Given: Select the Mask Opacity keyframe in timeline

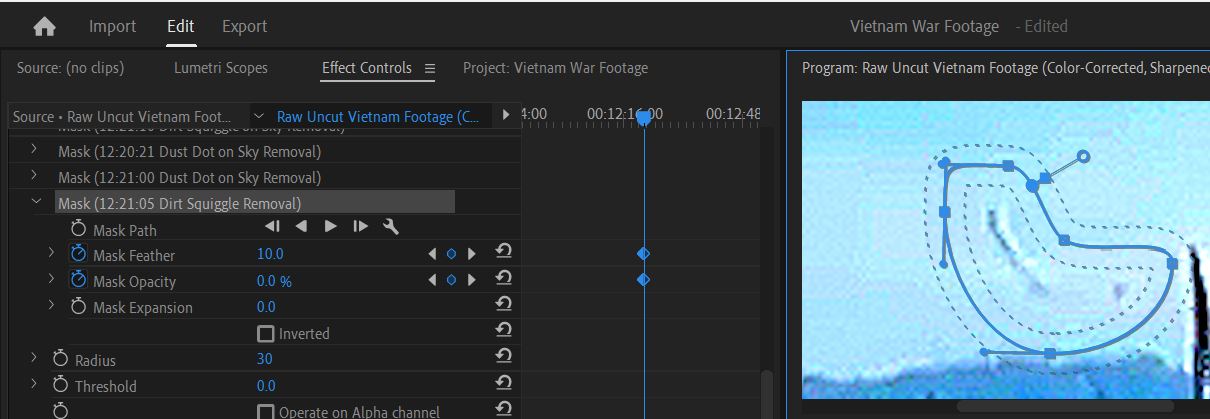Looking at the screenshot, I should pos(643,280).
